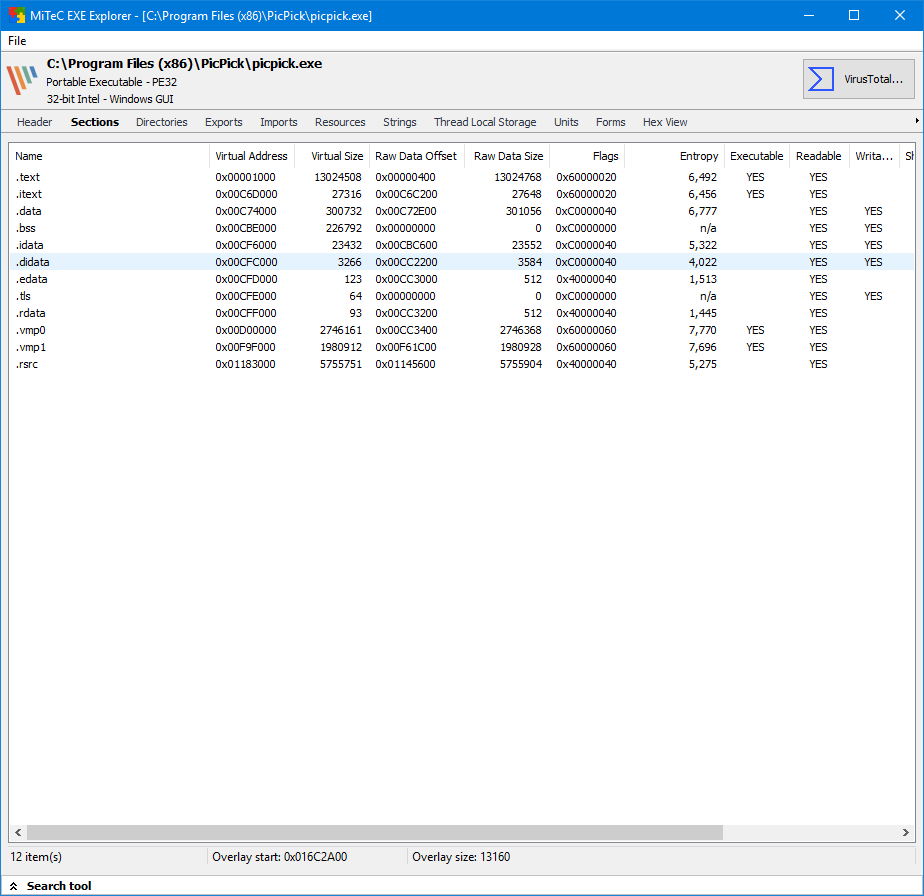This screenshot has height=896, width=924.
Task: Click the Search tool label
Action: tap(59, 886)
